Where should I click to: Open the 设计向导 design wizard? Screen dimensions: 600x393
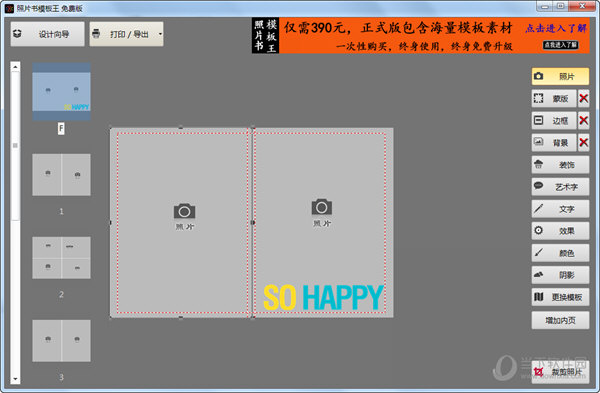click(47, 34)
